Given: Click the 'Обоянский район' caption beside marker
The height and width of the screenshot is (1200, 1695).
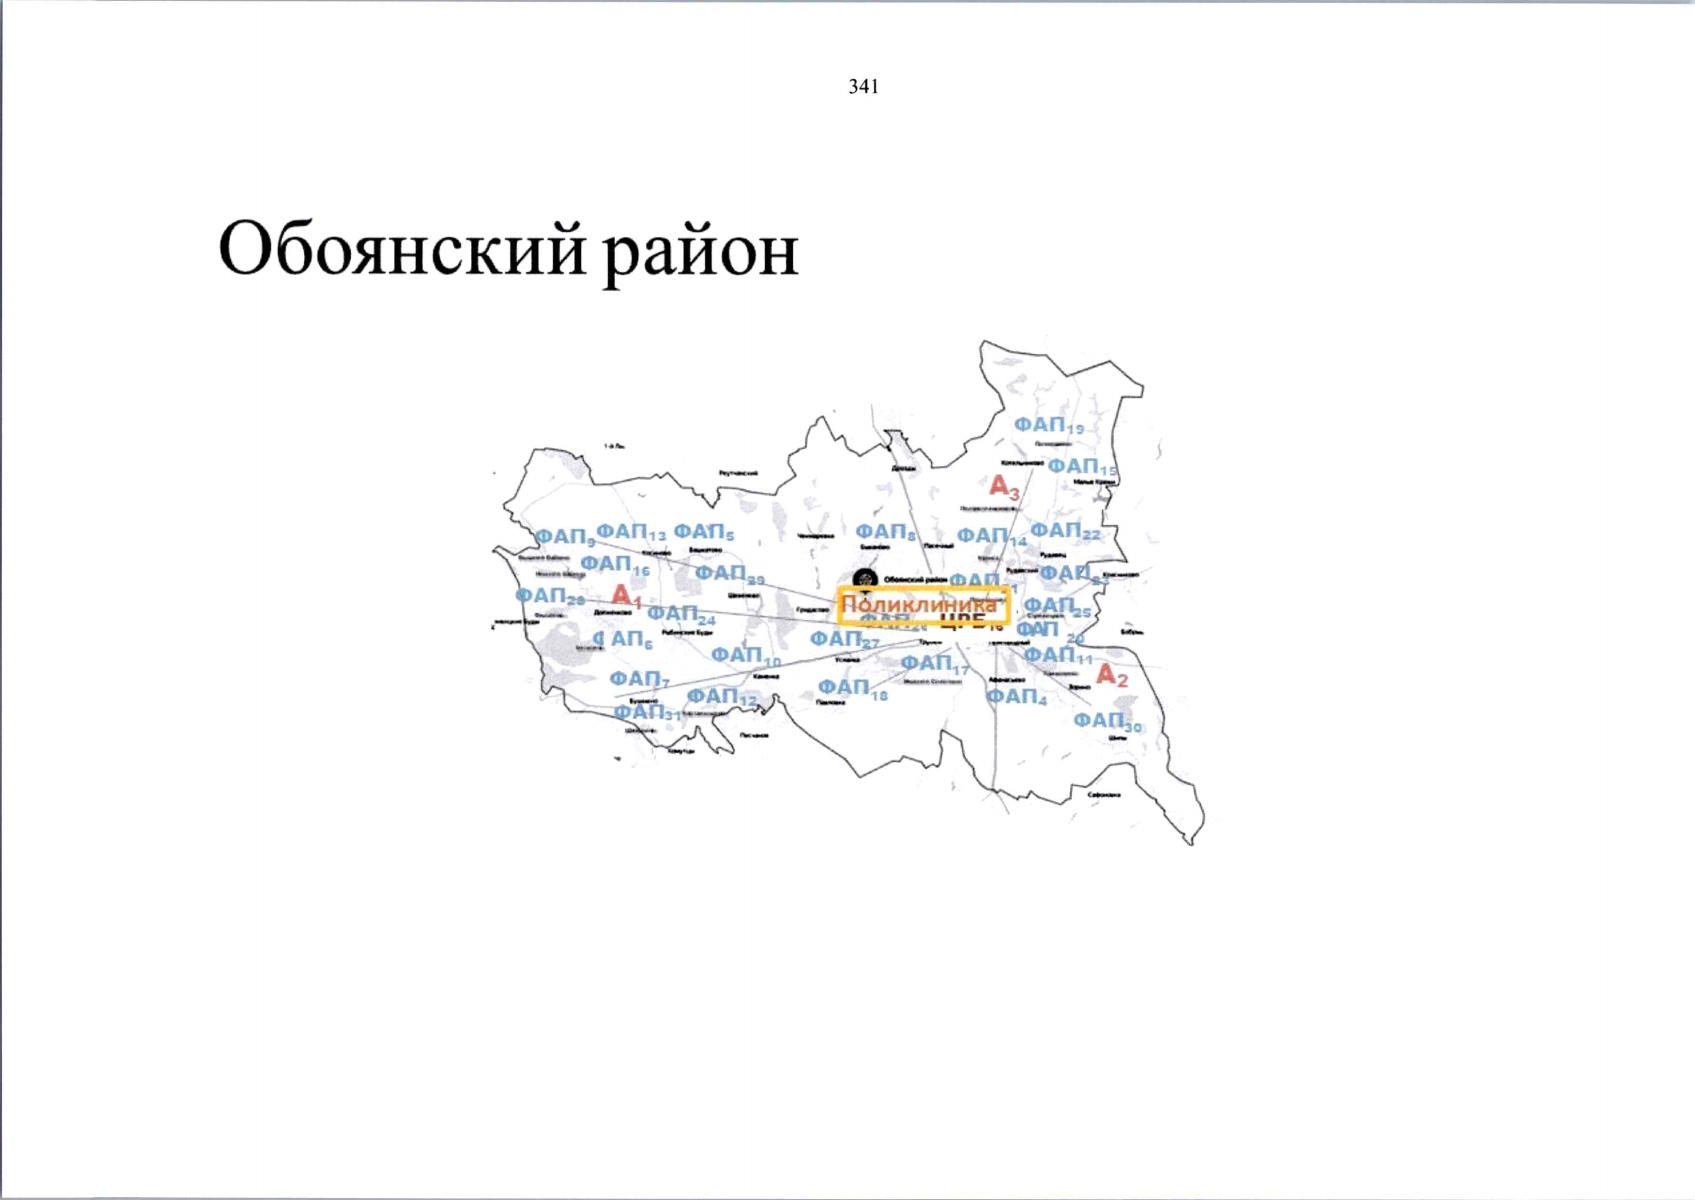Looking at the screenshot, I should click(x=915, y=580).
